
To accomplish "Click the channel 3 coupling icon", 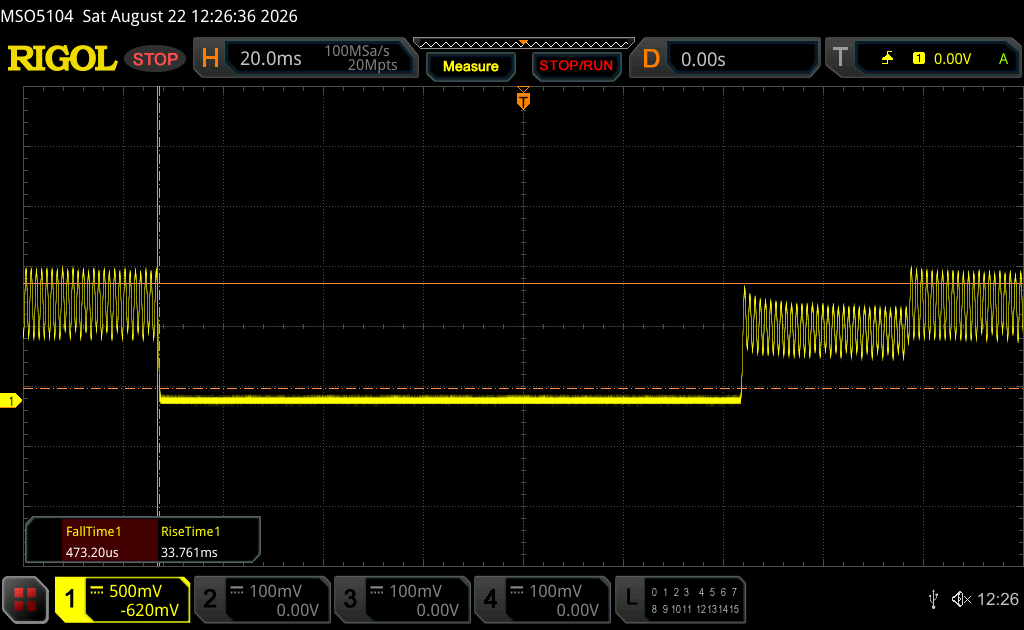I will (377, 591).
